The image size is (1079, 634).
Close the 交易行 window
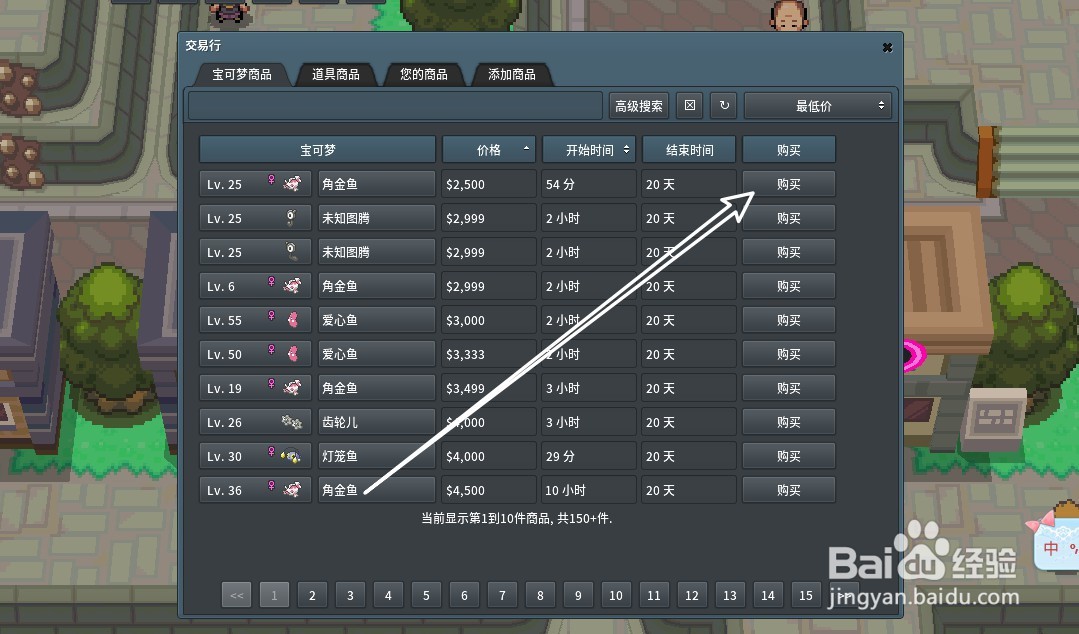pyautogui.click(x=887, y=47)
